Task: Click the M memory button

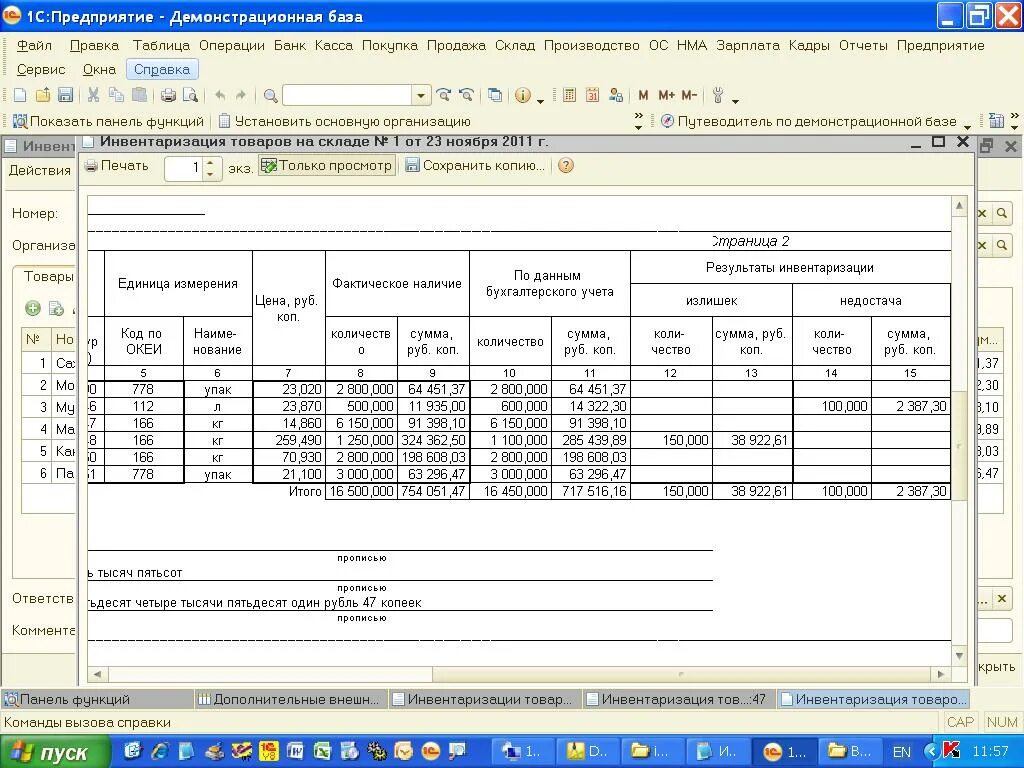Action: (643, 95)
